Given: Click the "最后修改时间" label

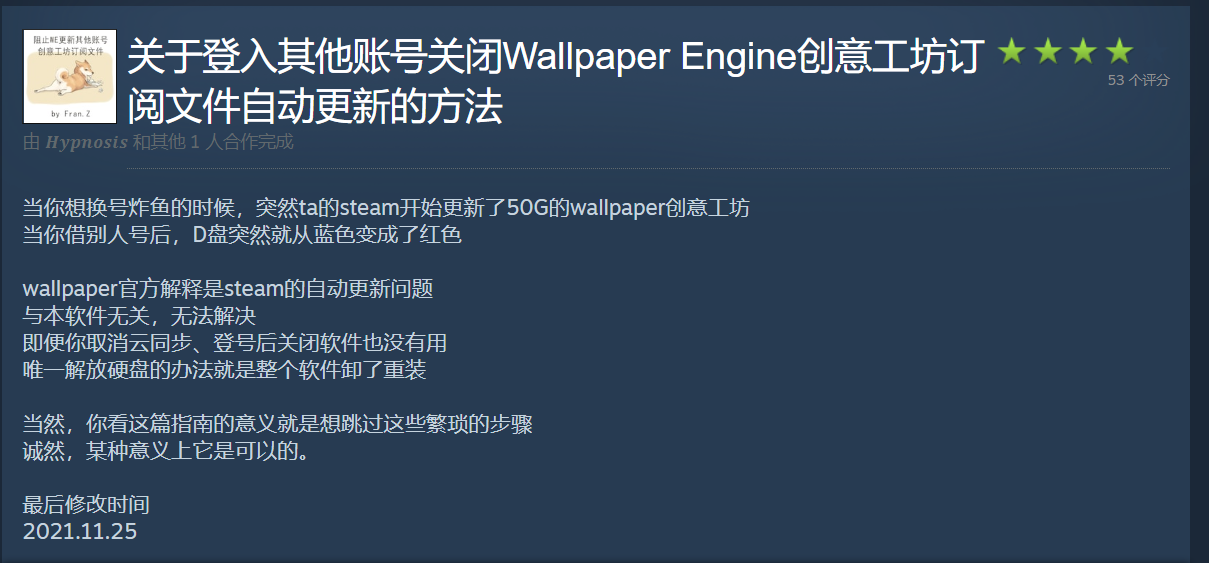Looking at the screenshot, I should point(86,505).
